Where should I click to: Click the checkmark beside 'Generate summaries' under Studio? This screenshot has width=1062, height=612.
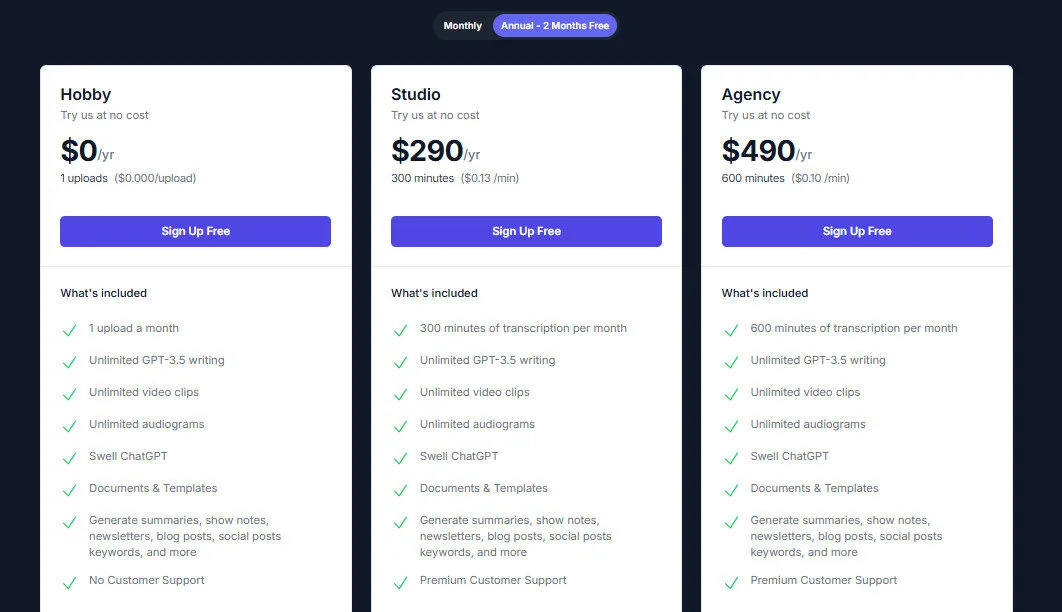(400, 522)
